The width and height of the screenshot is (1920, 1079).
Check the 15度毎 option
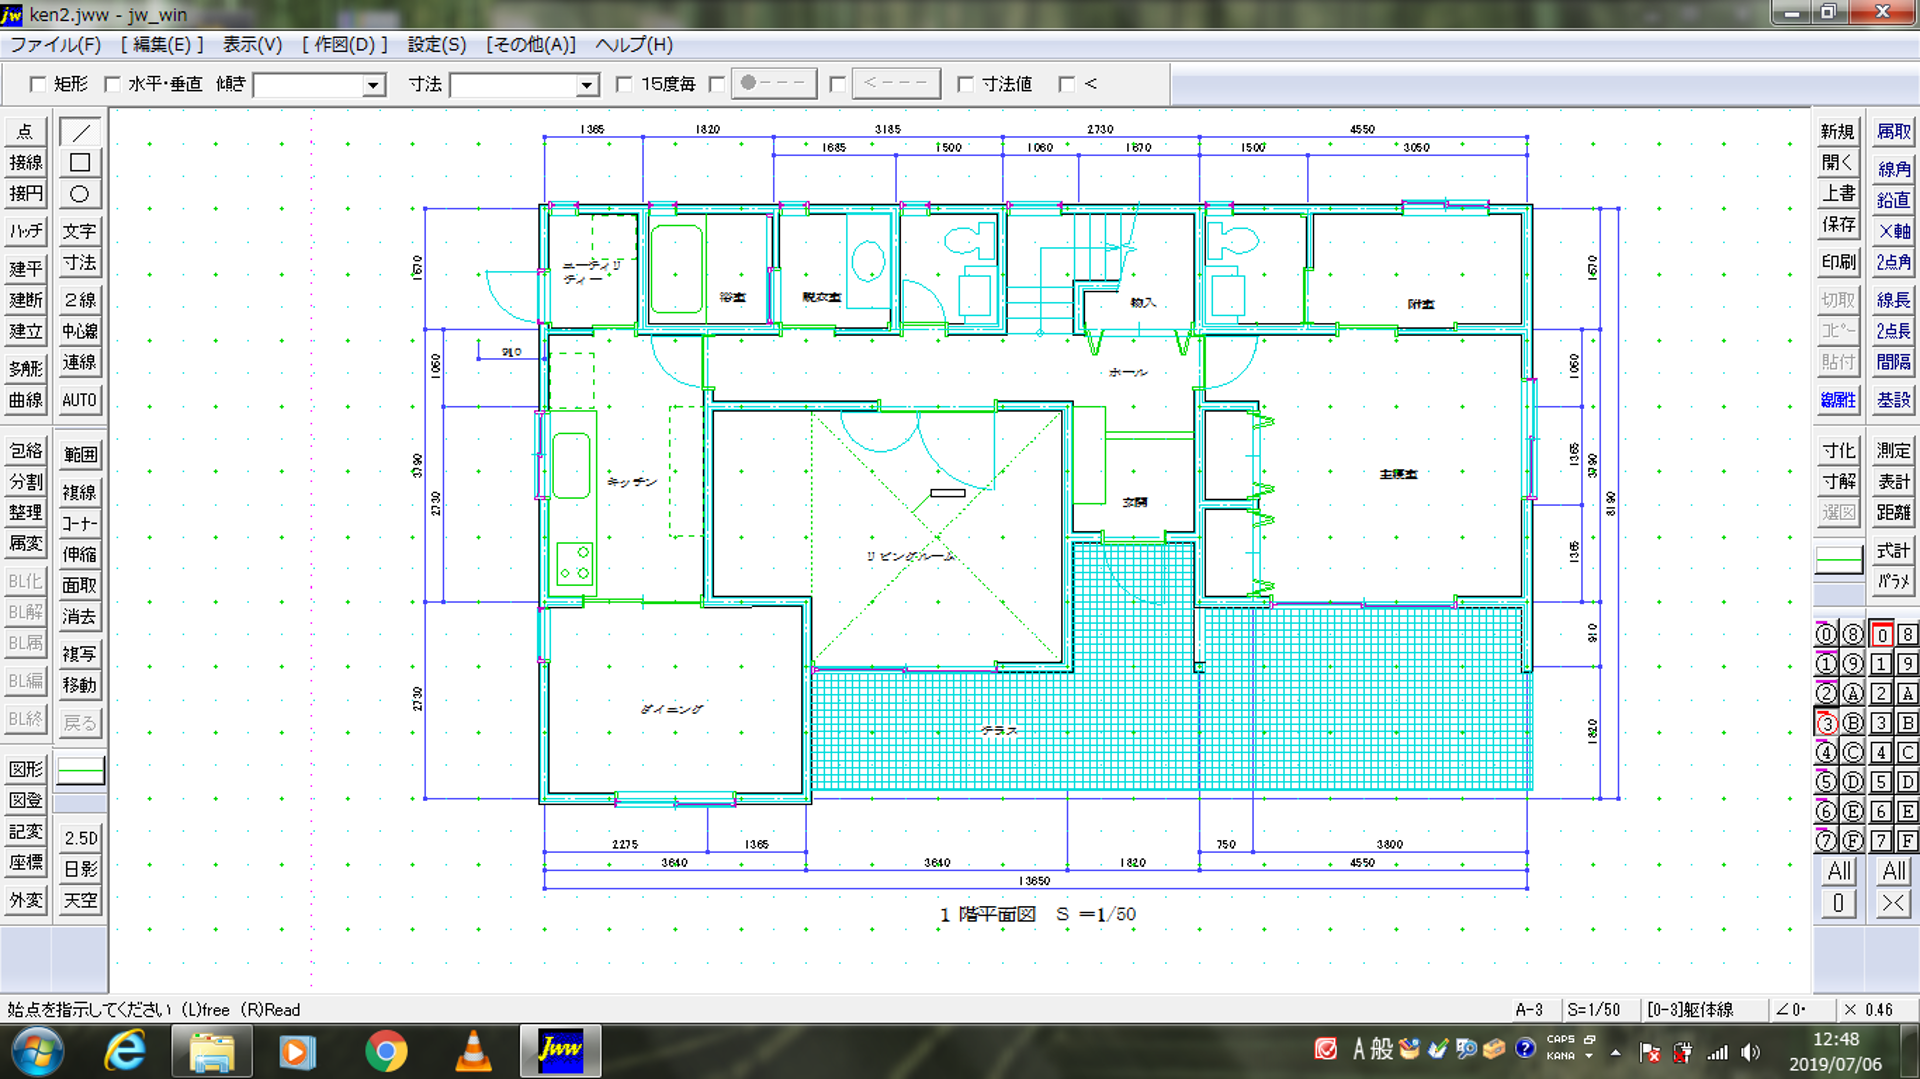click(x=625, y=85)
